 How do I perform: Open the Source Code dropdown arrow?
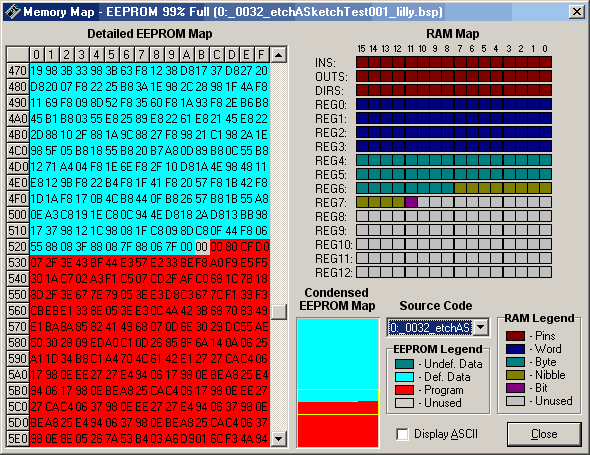(x=481, y=327)
